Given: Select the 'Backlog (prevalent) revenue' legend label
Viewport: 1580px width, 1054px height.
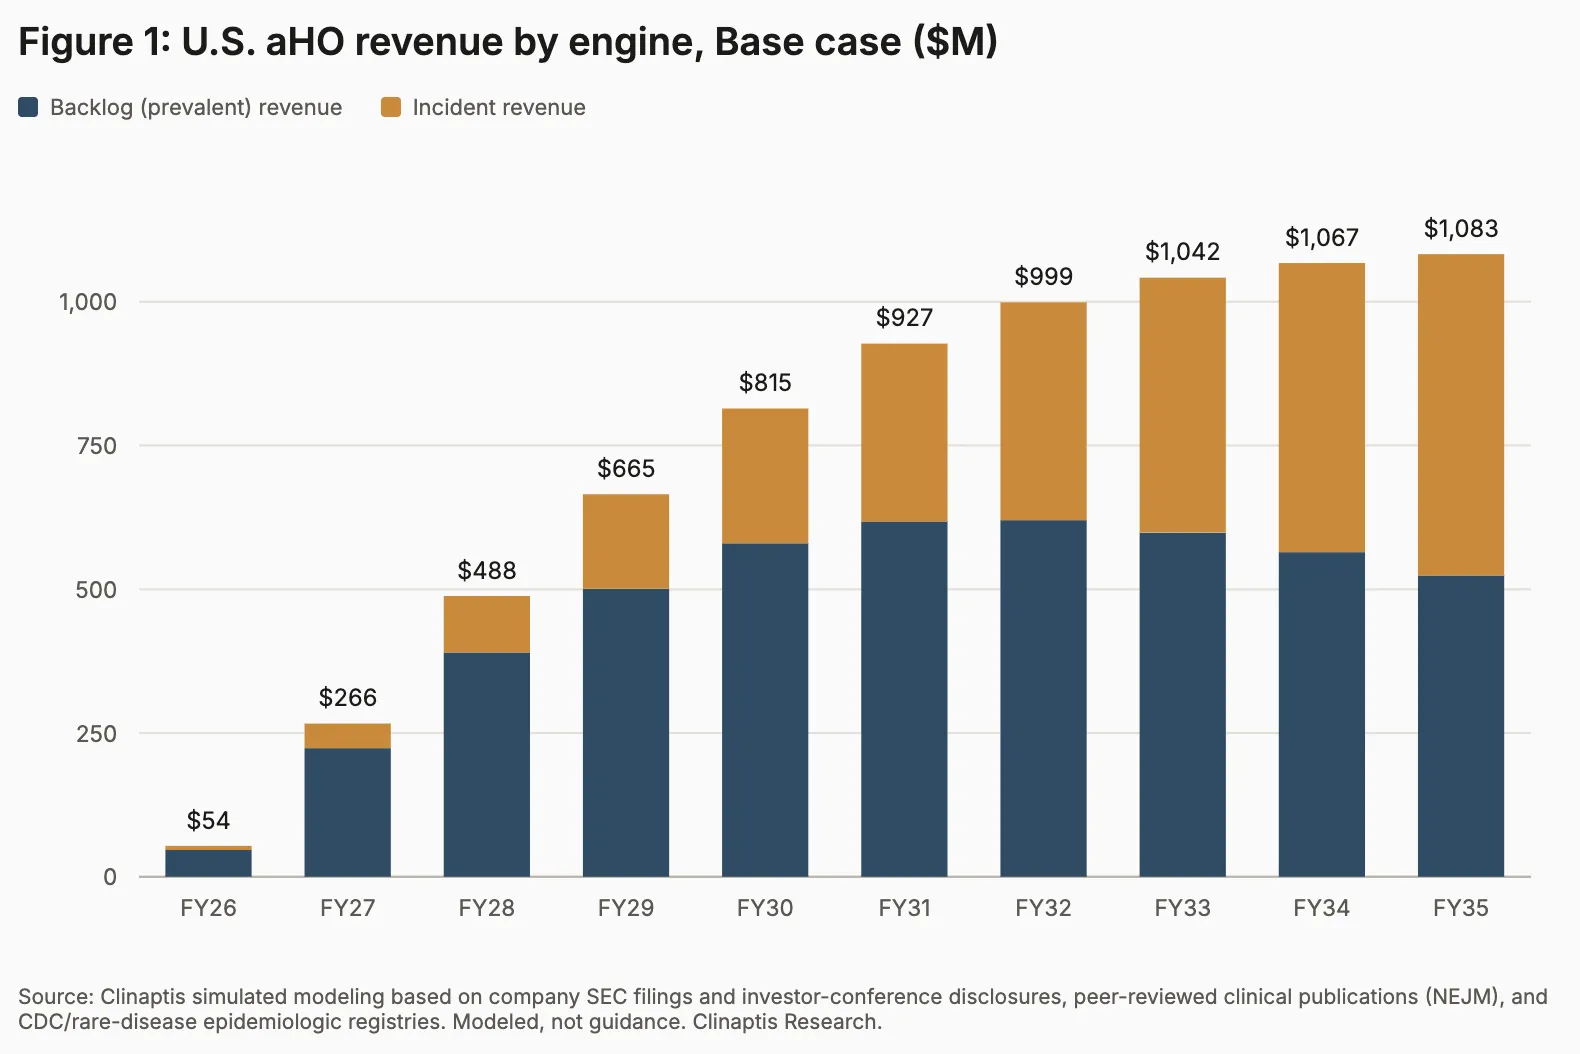Looking at the screenshot, I should (x=196, y=107).
